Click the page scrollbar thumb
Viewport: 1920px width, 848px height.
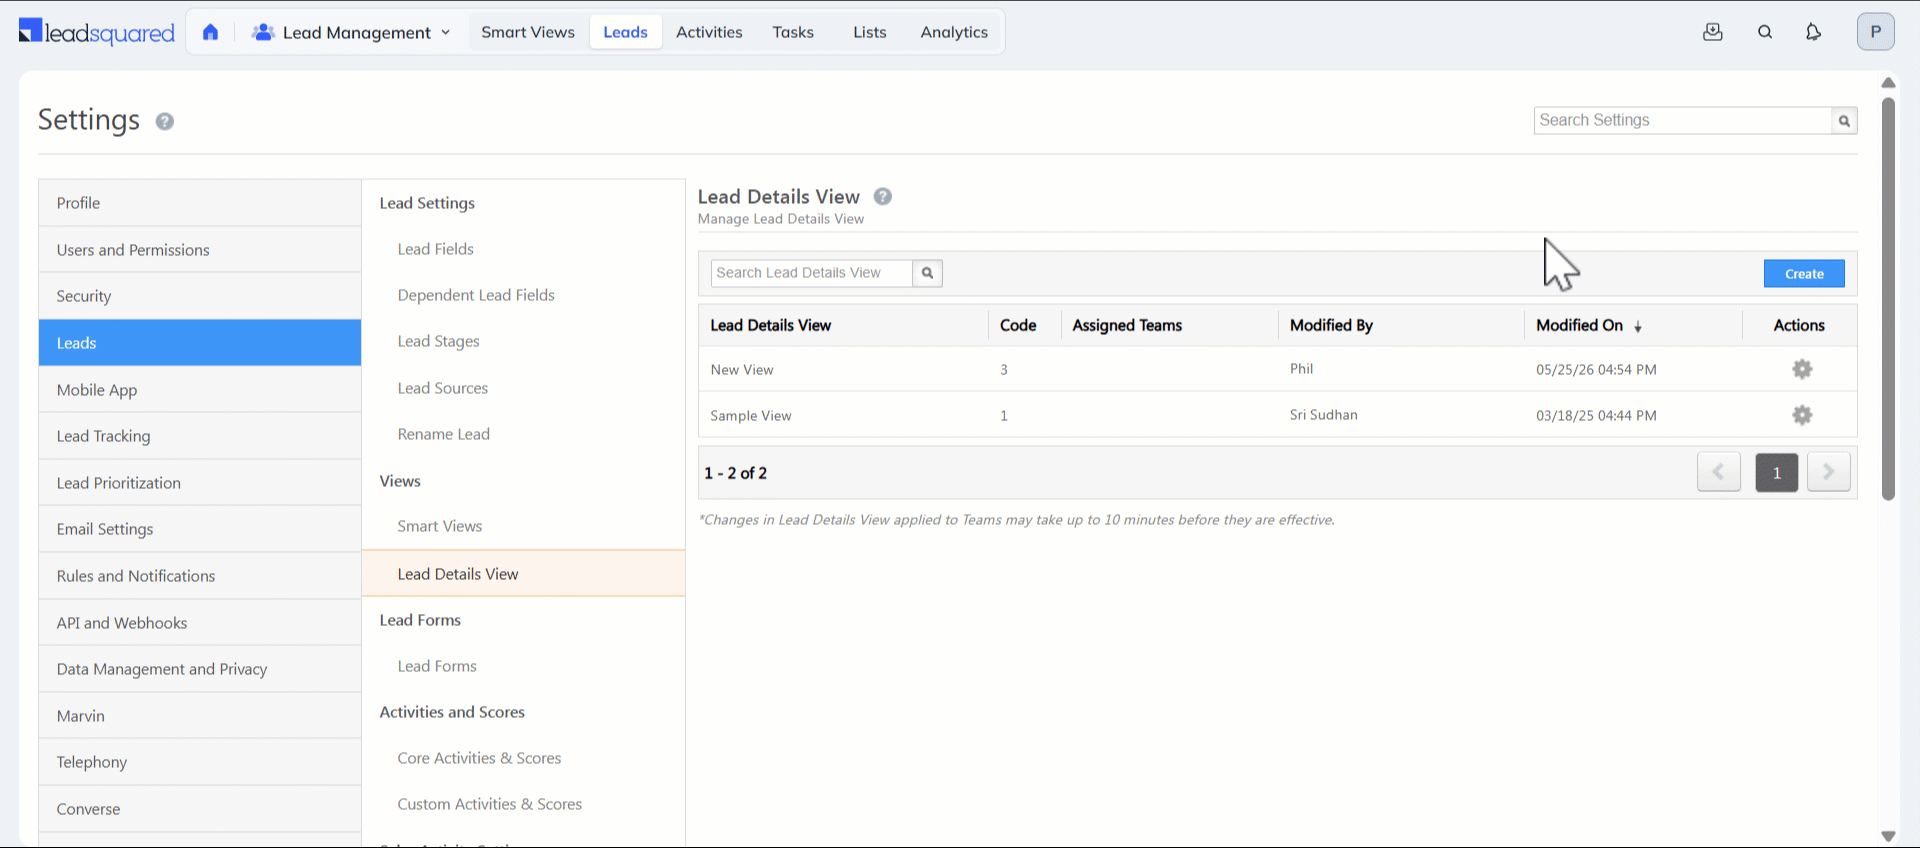(1888, 298)
